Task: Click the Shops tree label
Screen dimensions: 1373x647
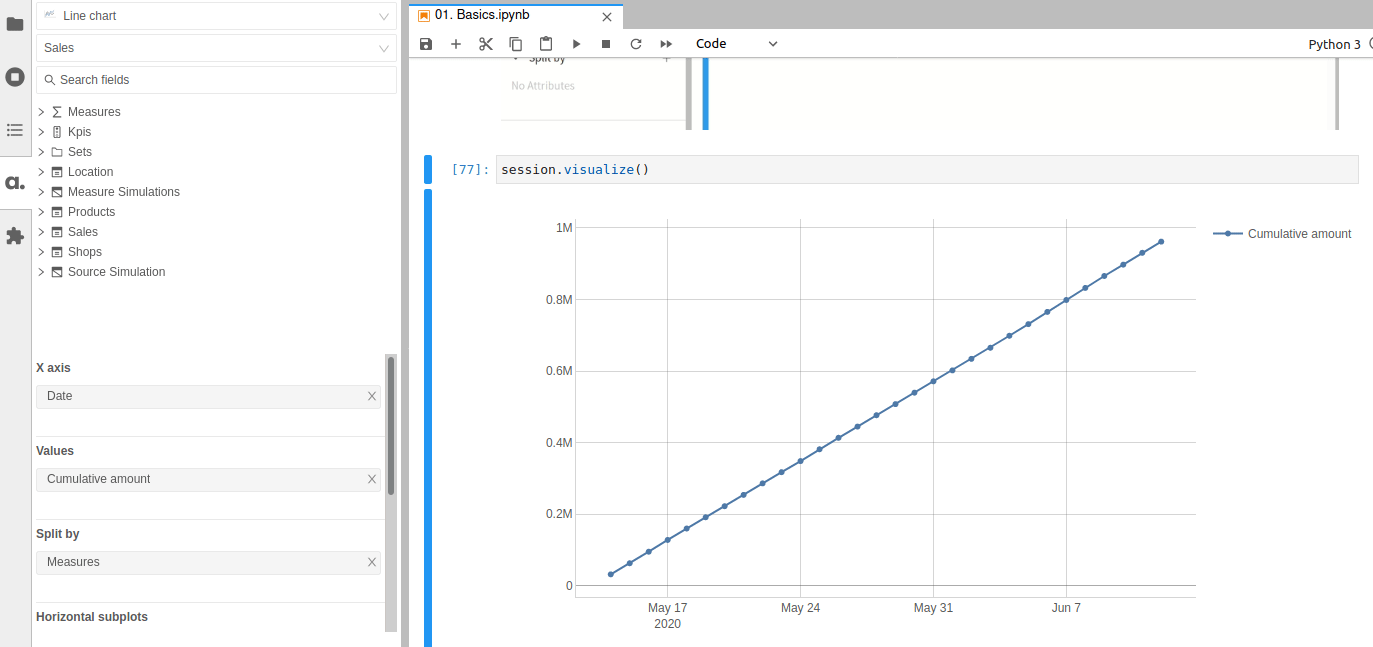Action: point(85,252)
